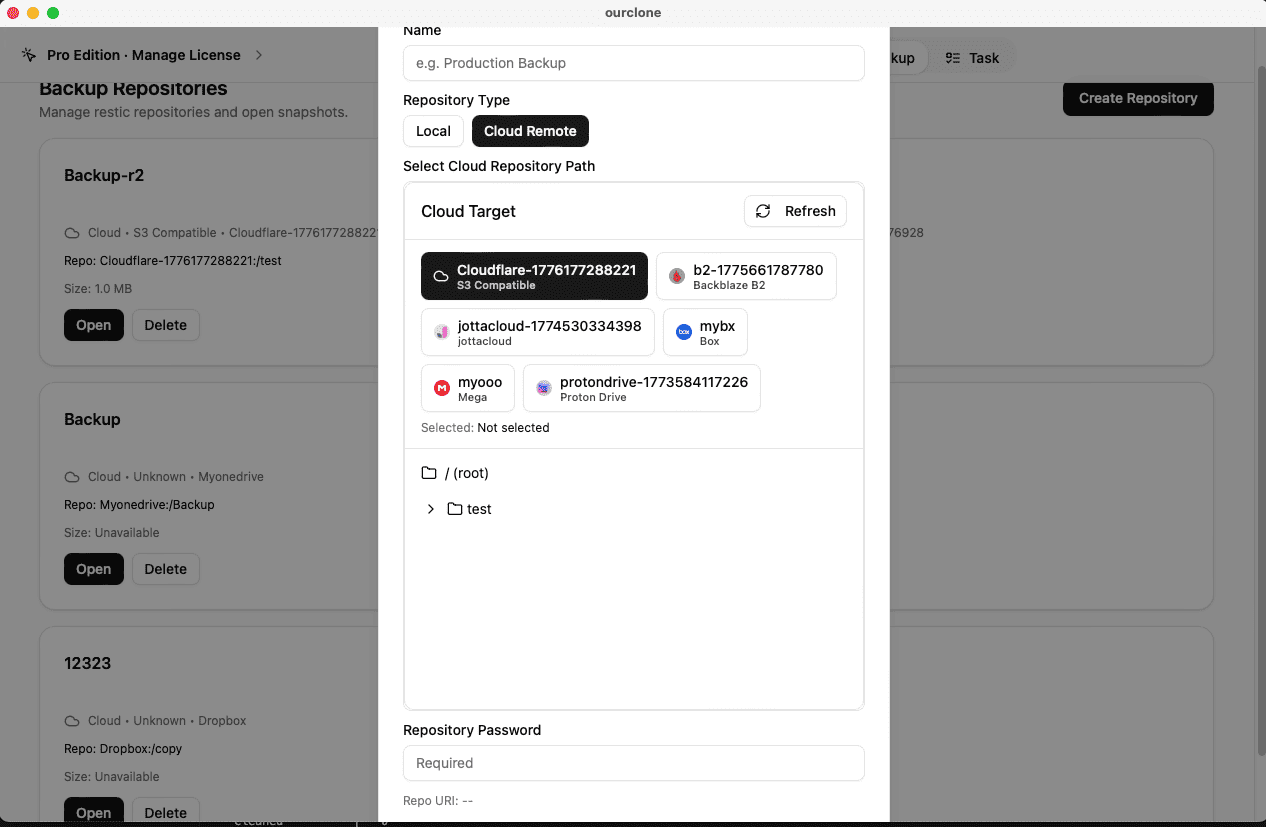1266x827 pixels.
Task: Switch repository type to Local
Action: 433,131
